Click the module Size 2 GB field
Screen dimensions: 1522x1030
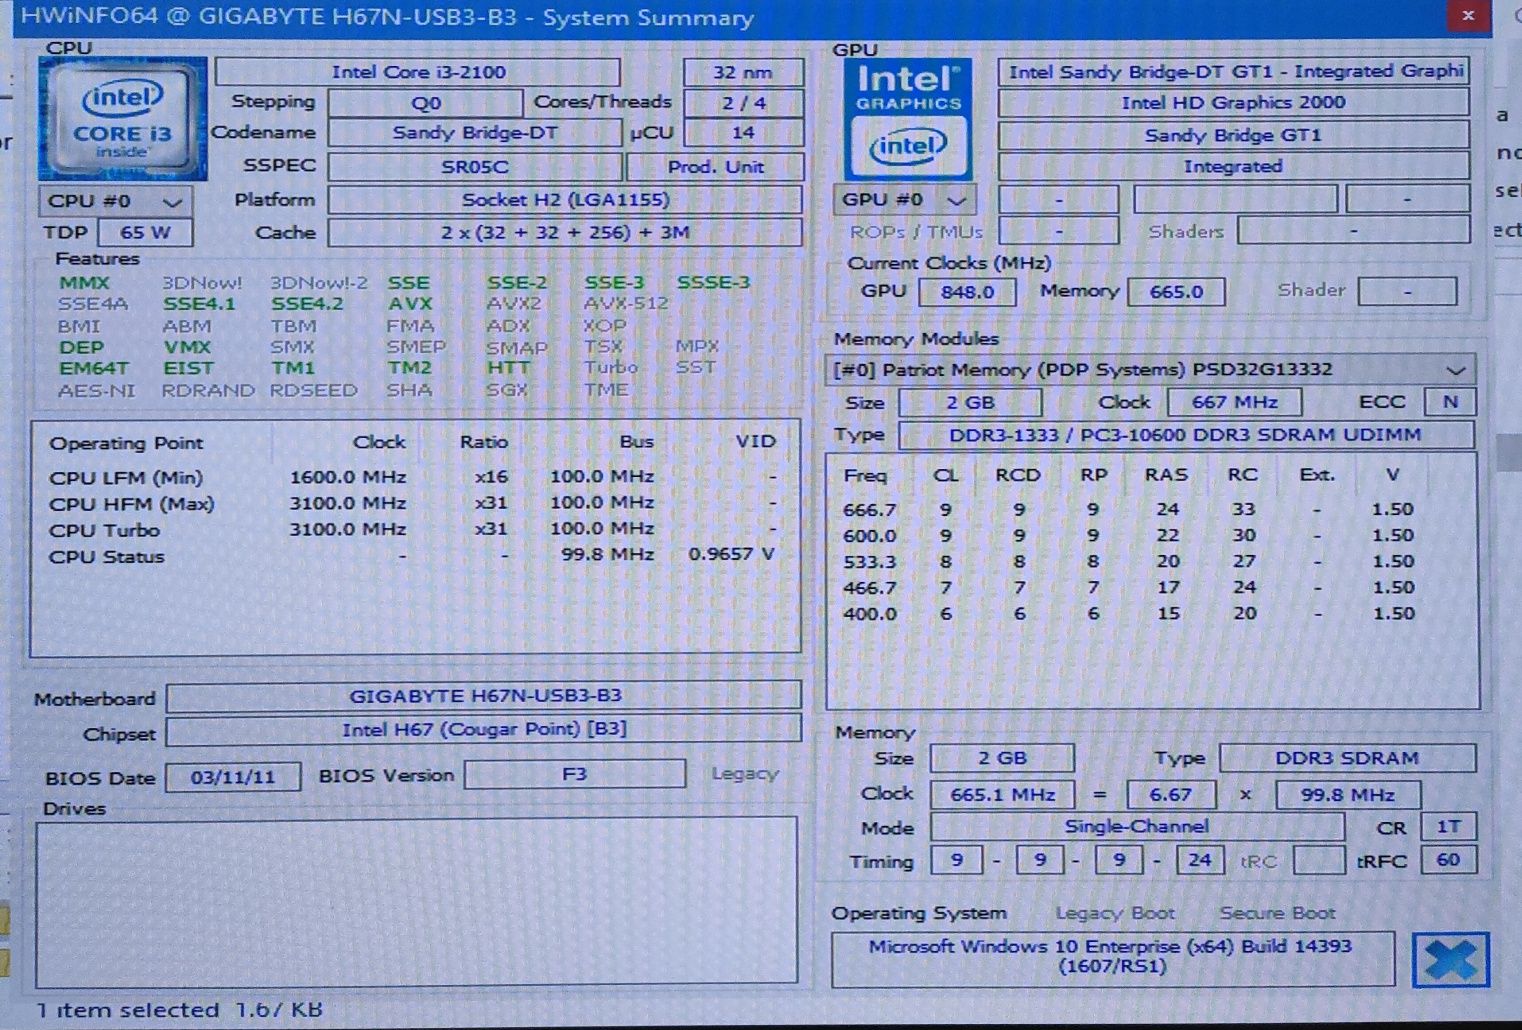pos(970,403)
